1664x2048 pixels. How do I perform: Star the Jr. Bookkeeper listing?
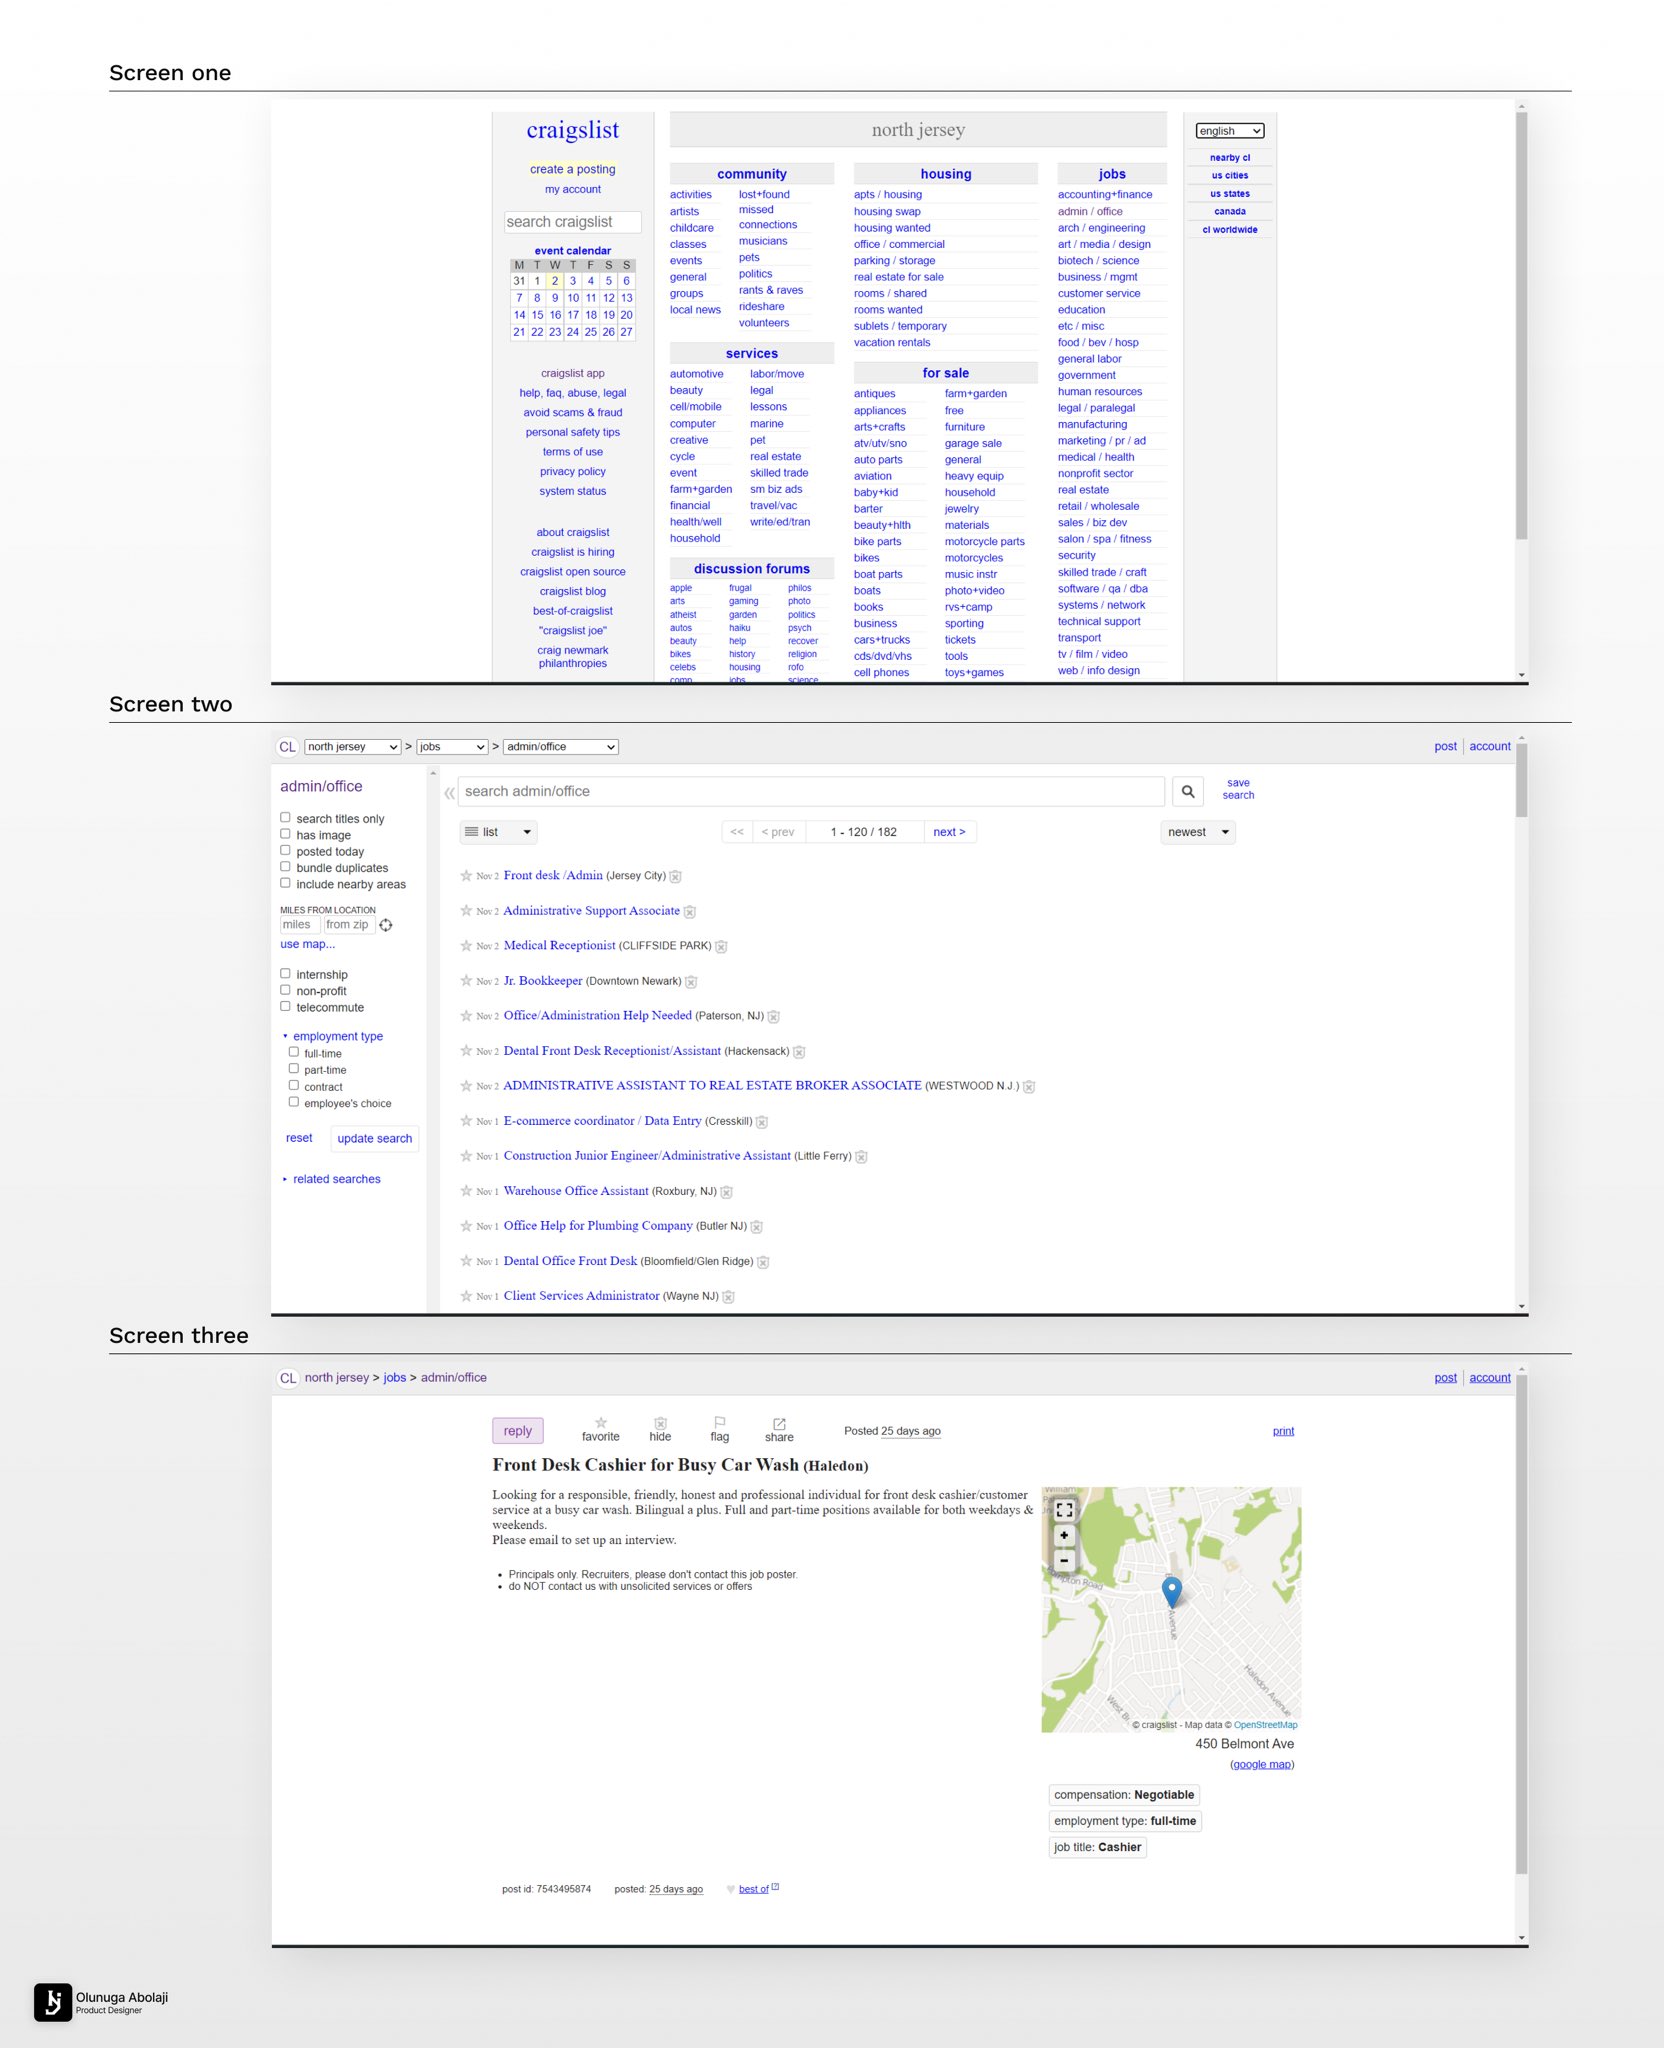466,981
